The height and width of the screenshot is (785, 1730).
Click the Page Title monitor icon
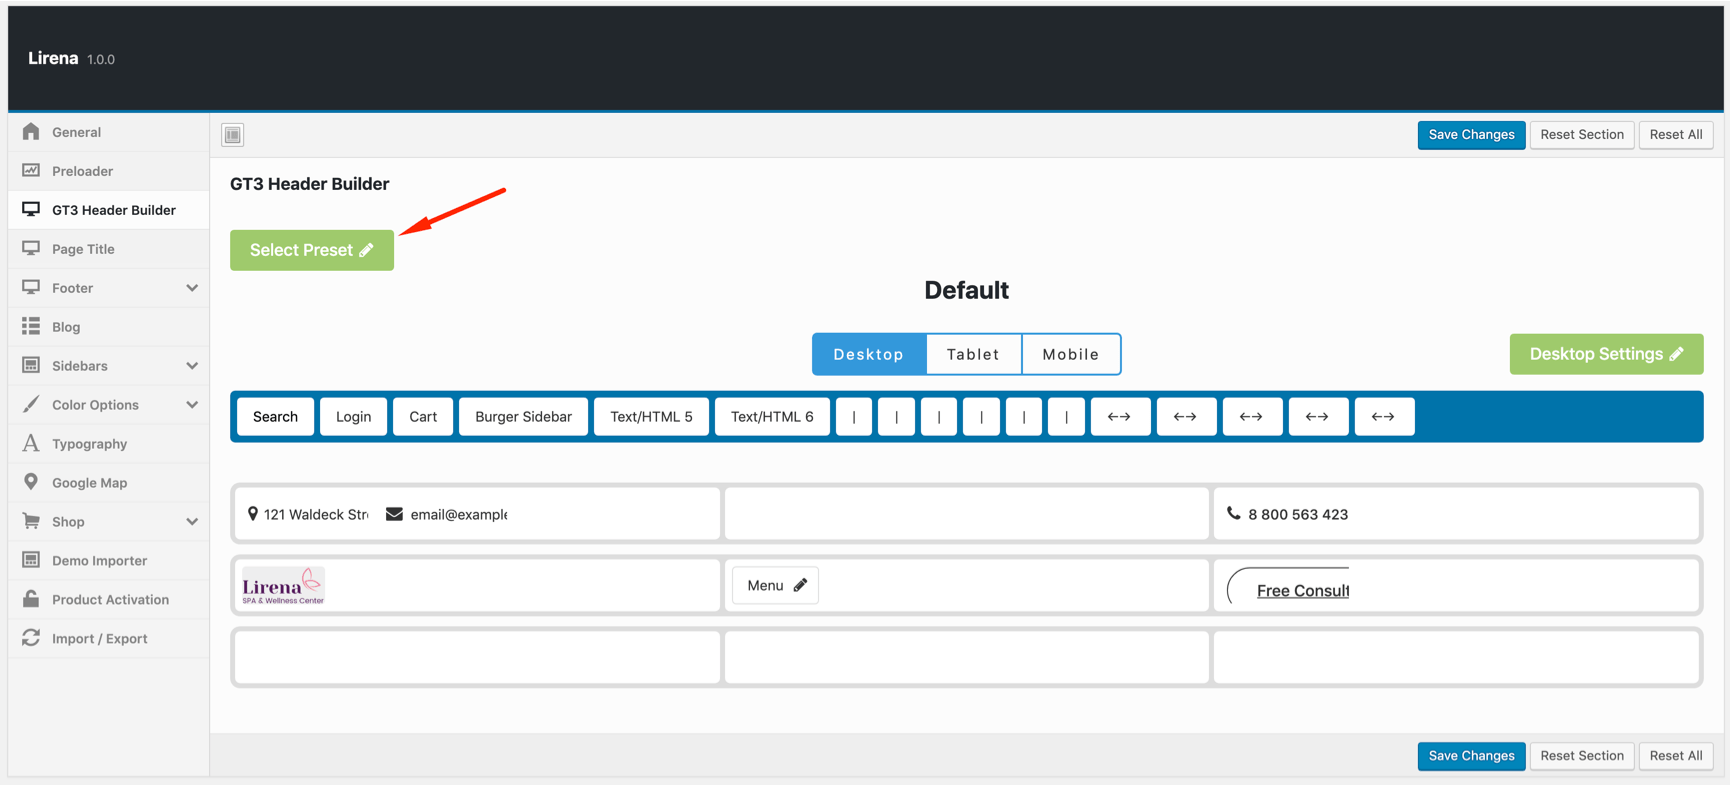coord(31,248)
